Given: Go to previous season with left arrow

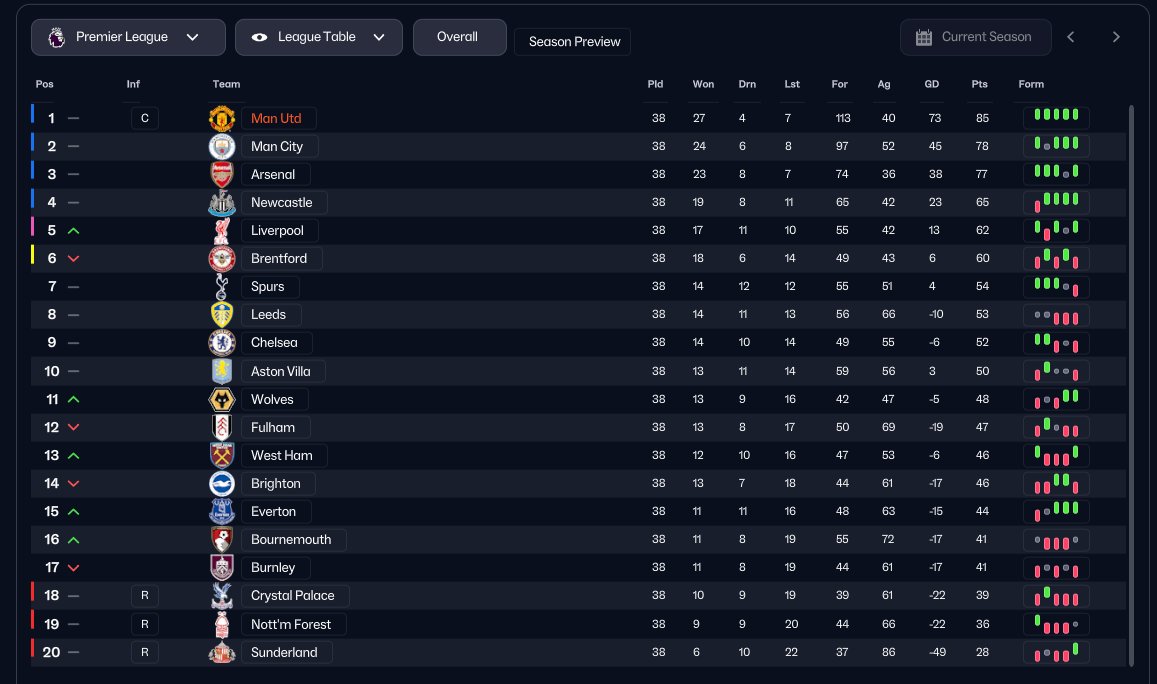Looking at the screenshot, I should click(1071, 37).
